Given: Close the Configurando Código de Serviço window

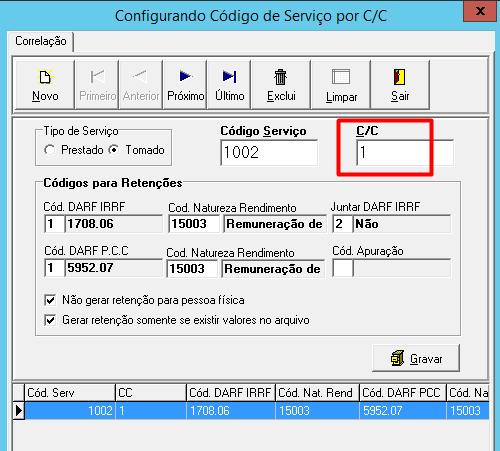Looking at the screenshot, I should pyautogui.click(x=480, y=11).
